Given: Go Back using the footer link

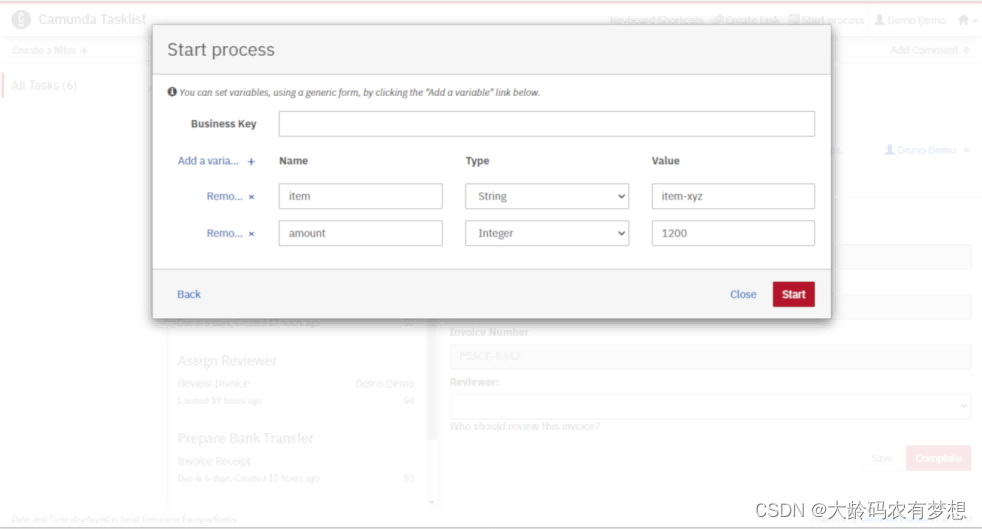Looking at the screenshot, I should click(189, 294).
